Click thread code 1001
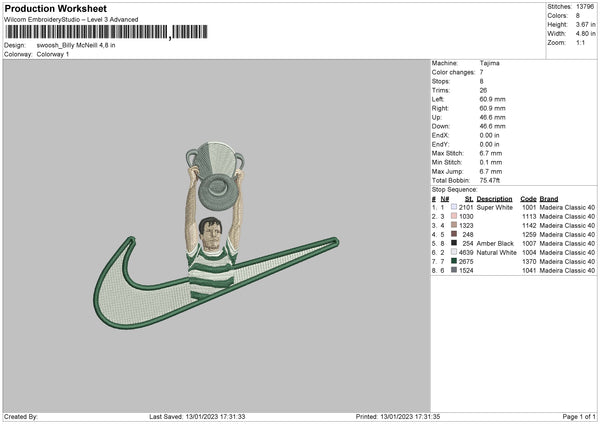Screen dimensions: 600x424 coord(529,207)
